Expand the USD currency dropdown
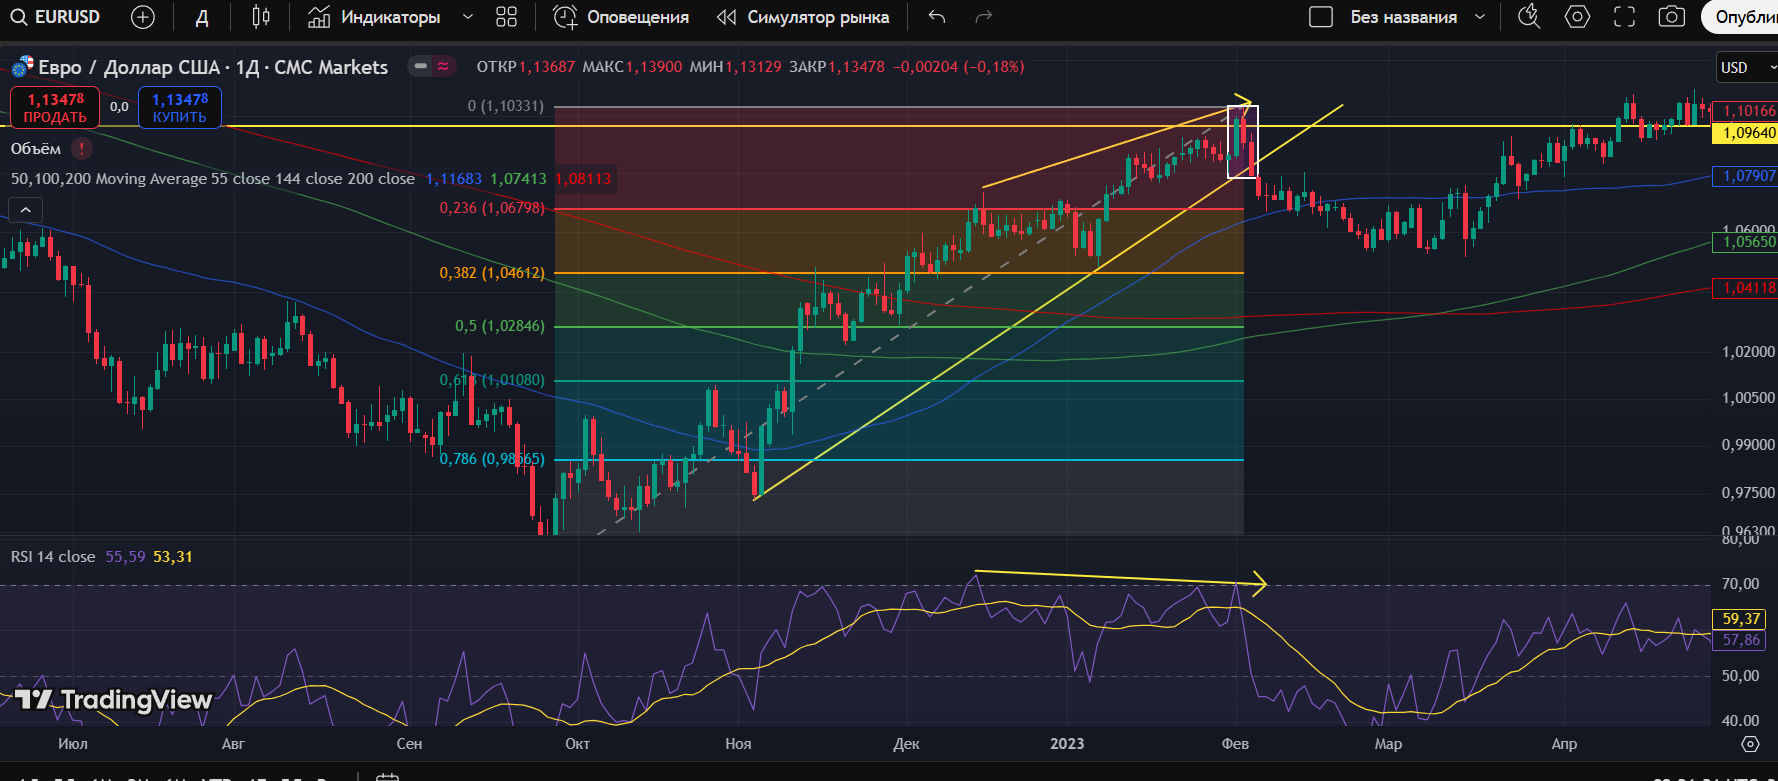This screenshot has height=781, width=1778. (1745, 68)
